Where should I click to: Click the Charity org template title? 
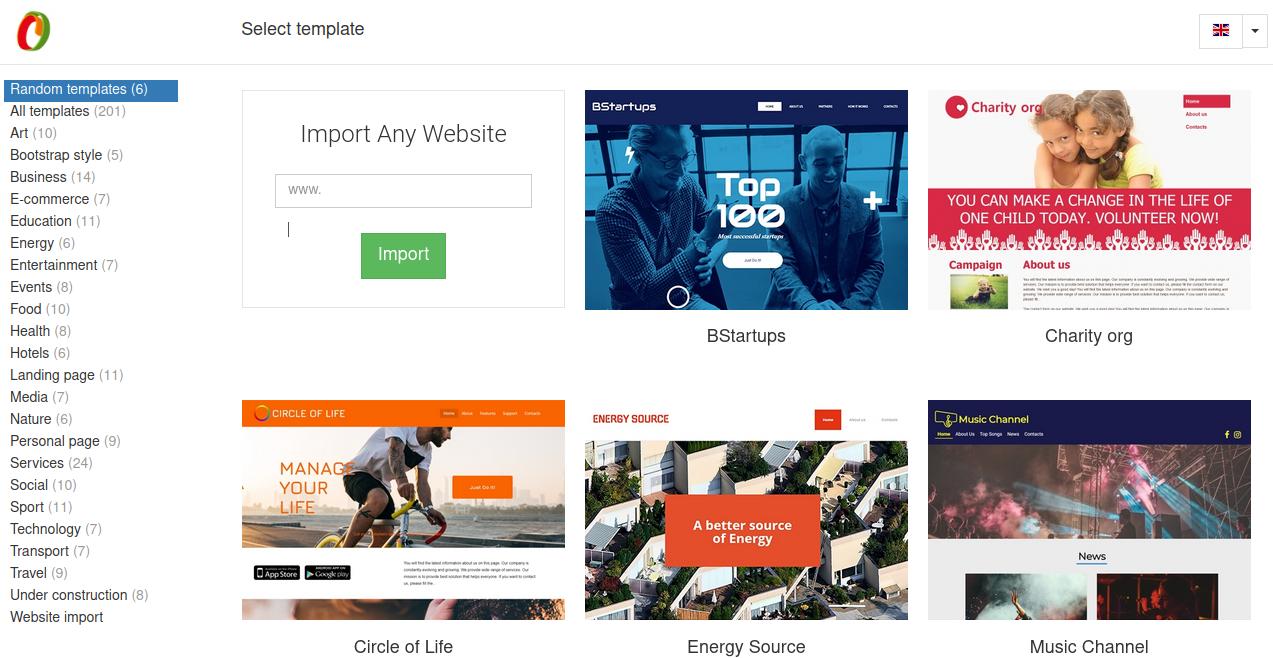coord(1089,336)
